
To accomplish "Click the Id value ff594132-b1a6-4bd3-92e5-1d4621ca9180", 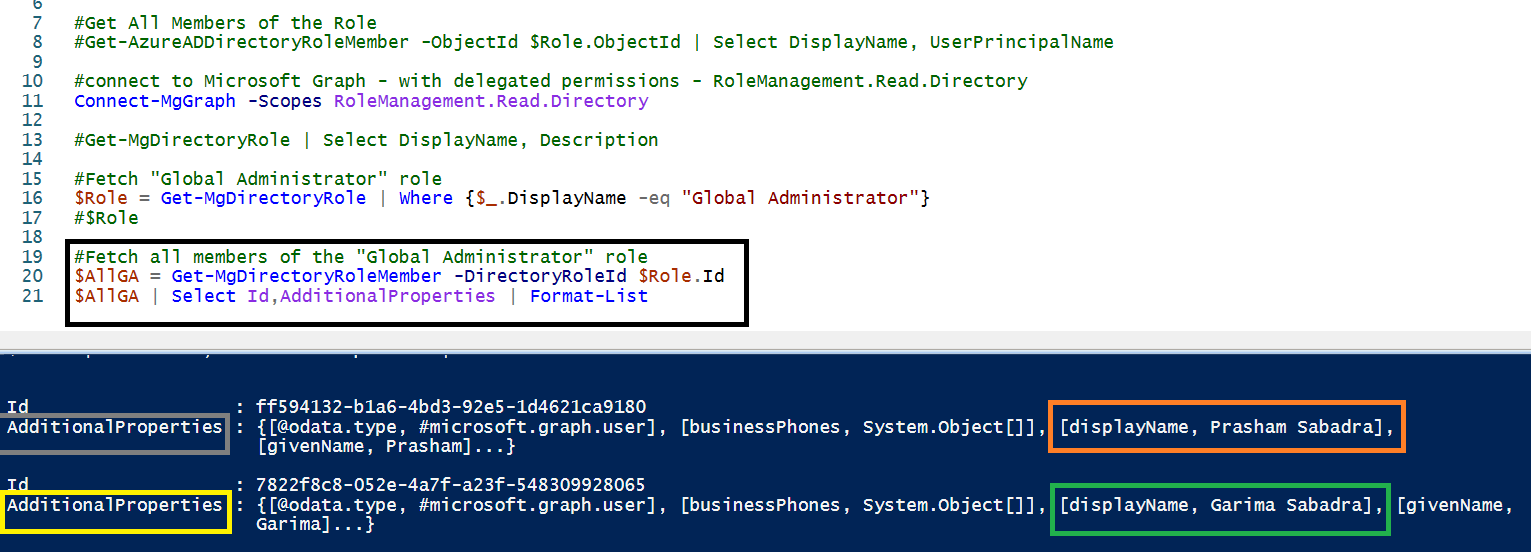I will point(451,407).
